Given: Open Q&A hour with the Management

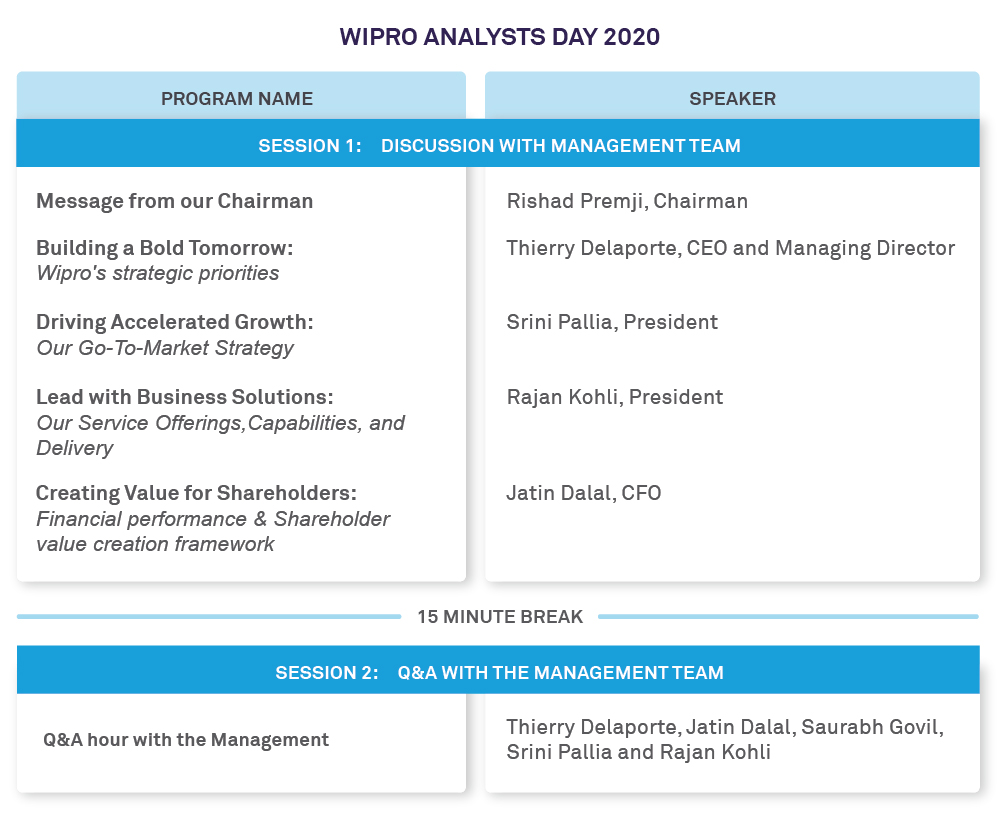Looking at the screenshot, I should [x=186, y=740].
